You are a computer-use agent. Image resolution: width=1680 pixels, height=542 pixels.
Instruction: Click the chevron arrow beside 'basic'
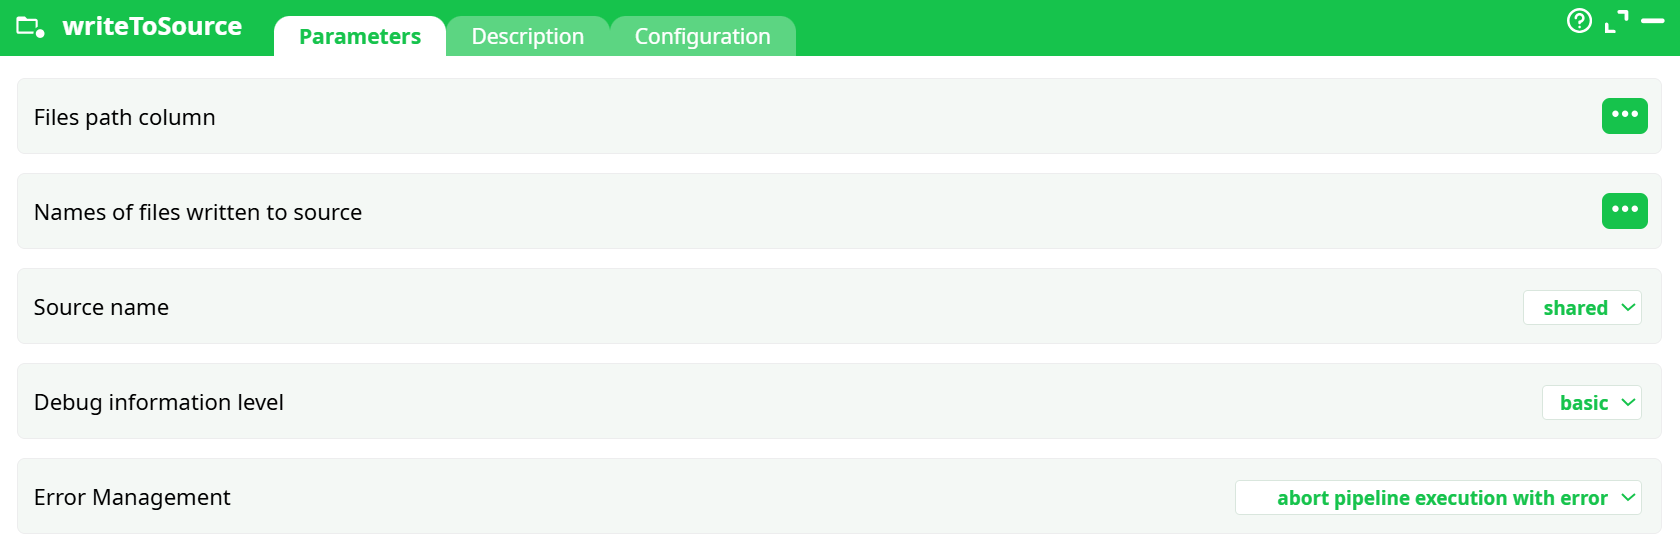[1628, 403]
